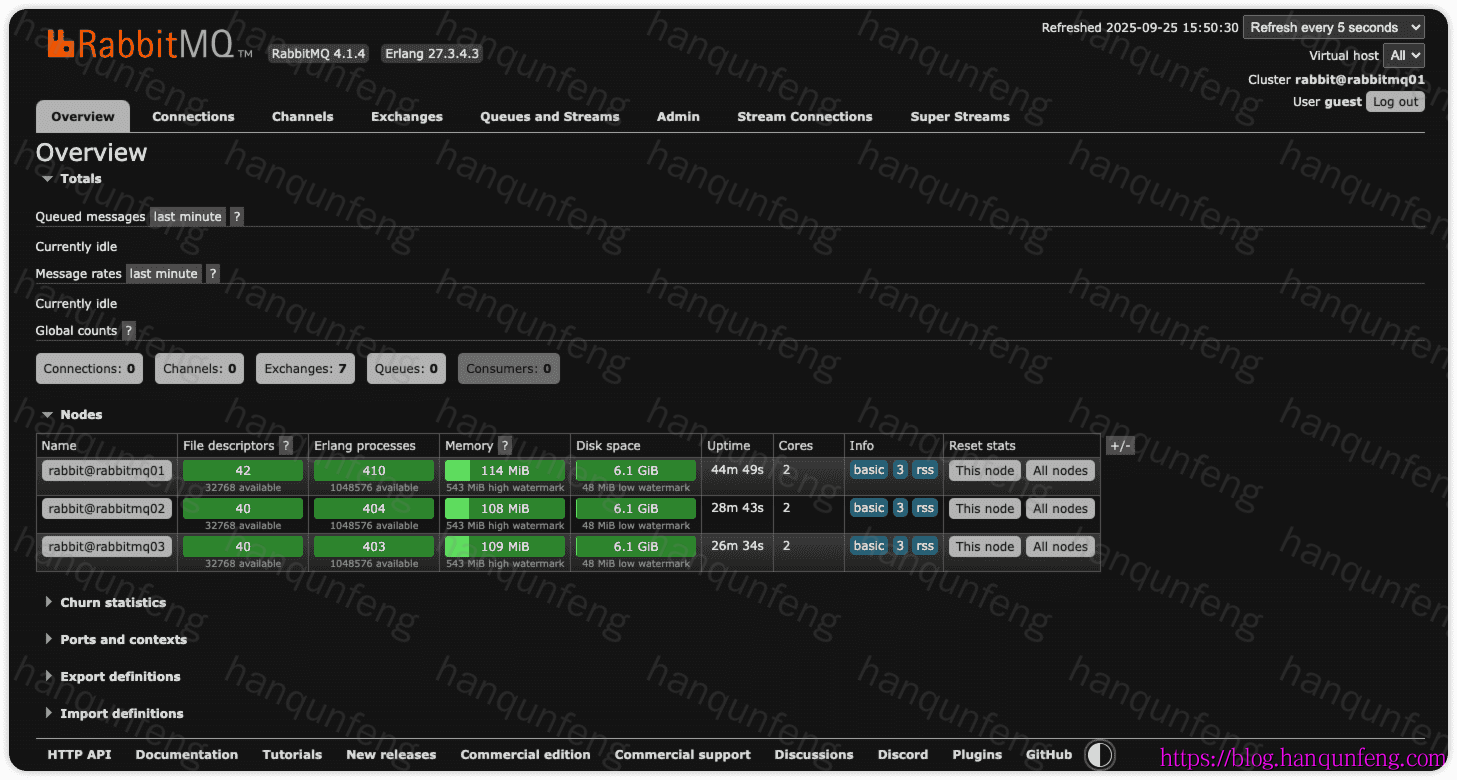1457x780 pixels.
Task: Click basic badge for rabbitmq01
Action: click(869, 470)
